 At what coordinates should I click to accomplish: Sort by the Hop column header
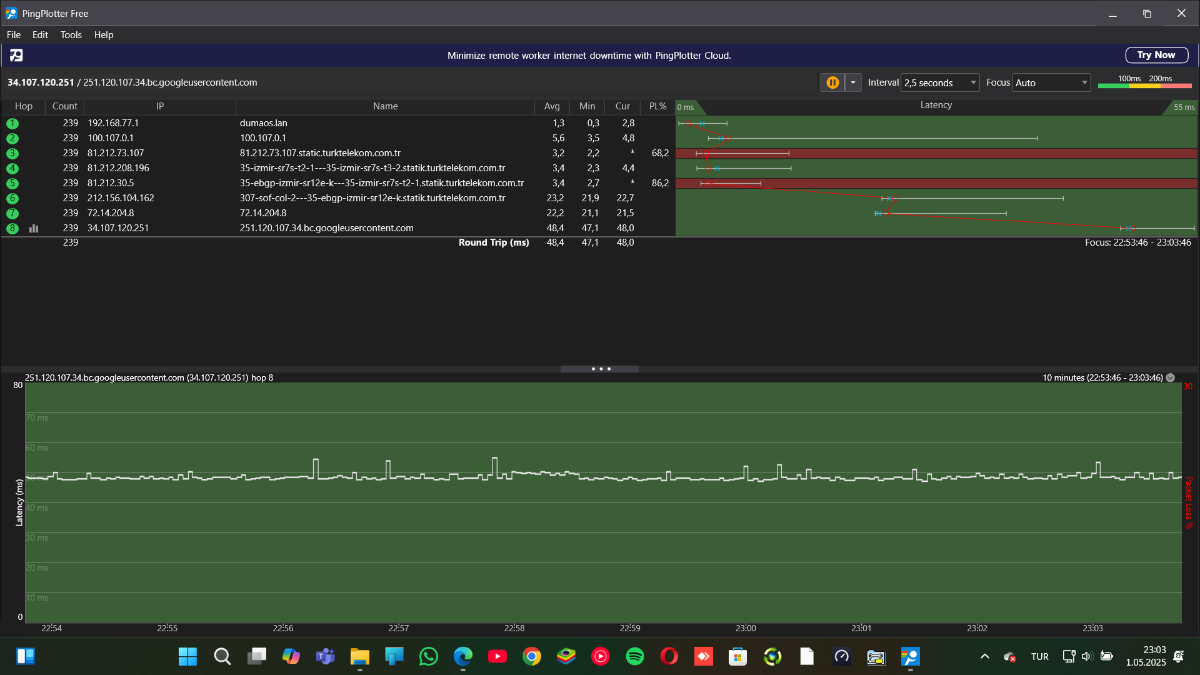[x=24, y=106]
